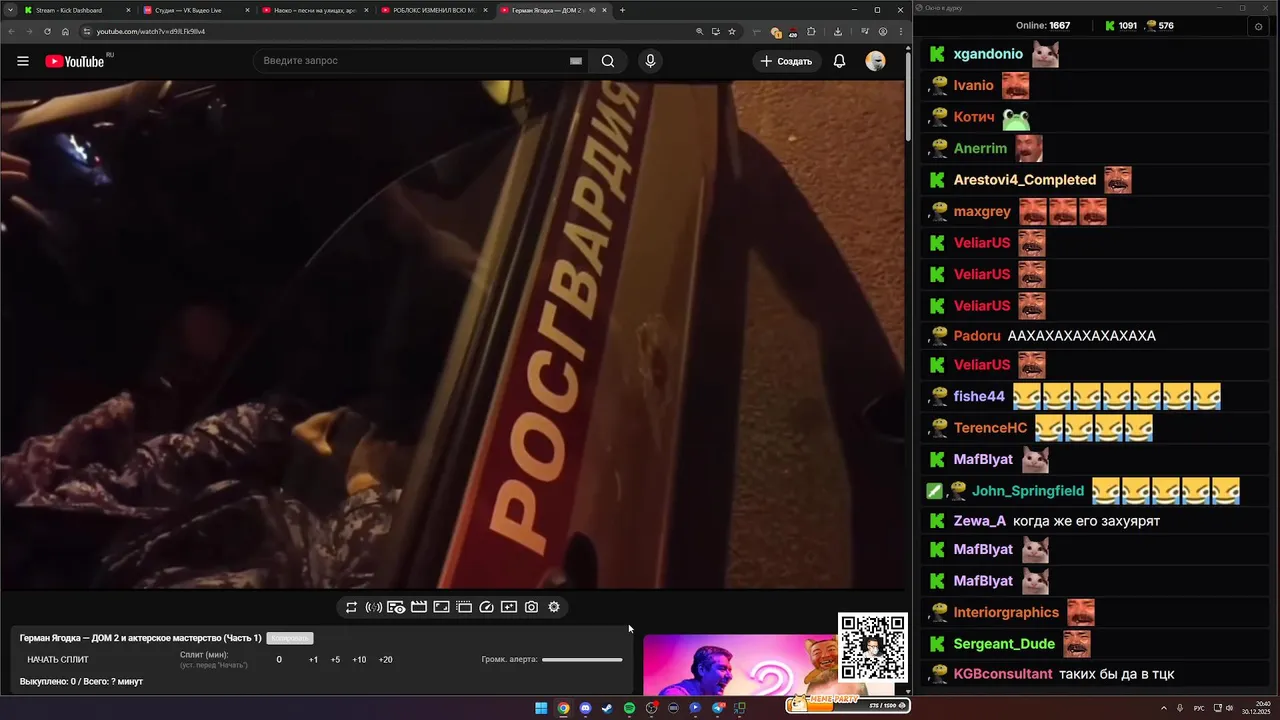Start voice search with the microphone icon
This screenshot has height=720, width=1280.
pyautogui.click(x=650, y=61)
